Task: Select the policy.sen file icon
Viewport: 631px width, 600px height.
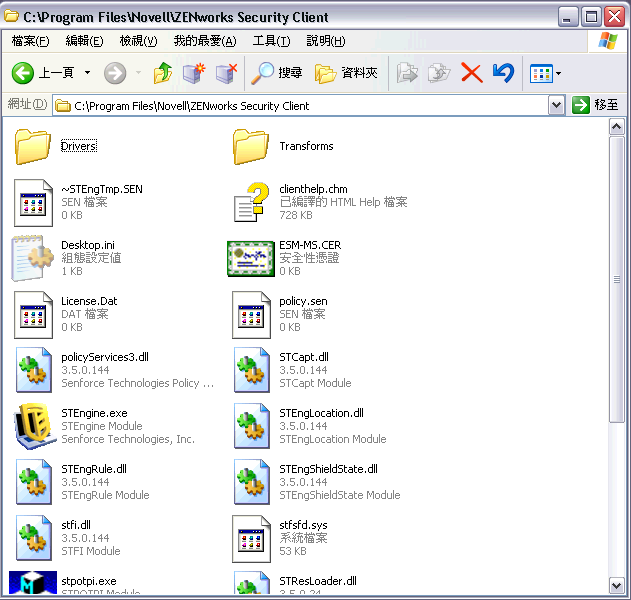Action: (251, 315)
